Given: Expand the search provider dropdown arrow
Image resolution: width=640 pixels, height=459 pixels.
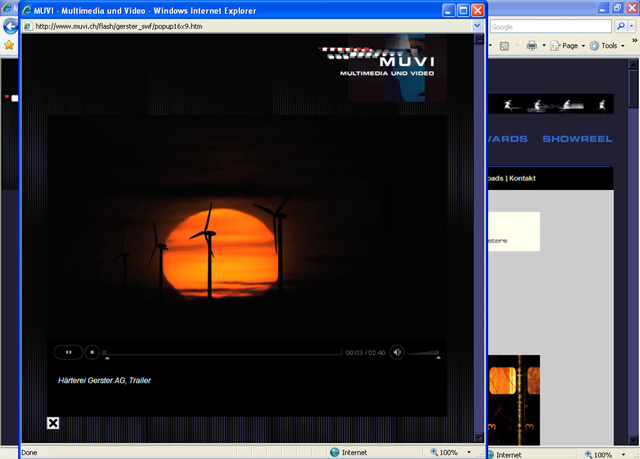Looking at the screenshot, I should tap(629, 27).
